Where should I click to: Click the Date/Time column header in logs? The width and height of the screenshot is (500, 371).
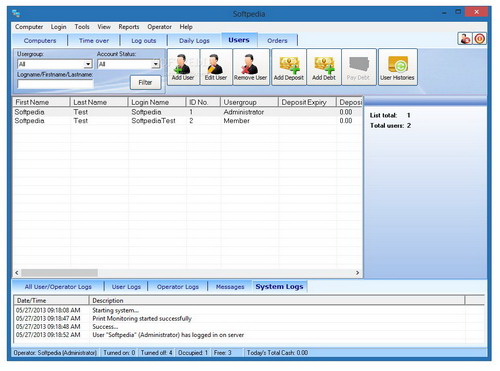tap(51, 300)
